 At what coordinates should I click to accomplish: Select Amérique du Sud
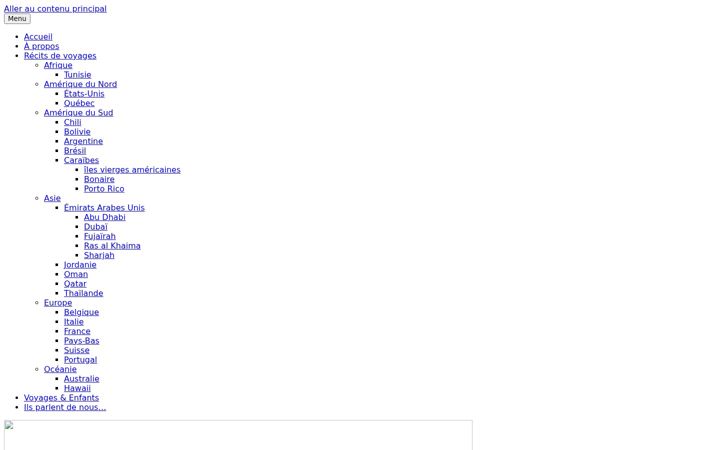coord(79,113)
